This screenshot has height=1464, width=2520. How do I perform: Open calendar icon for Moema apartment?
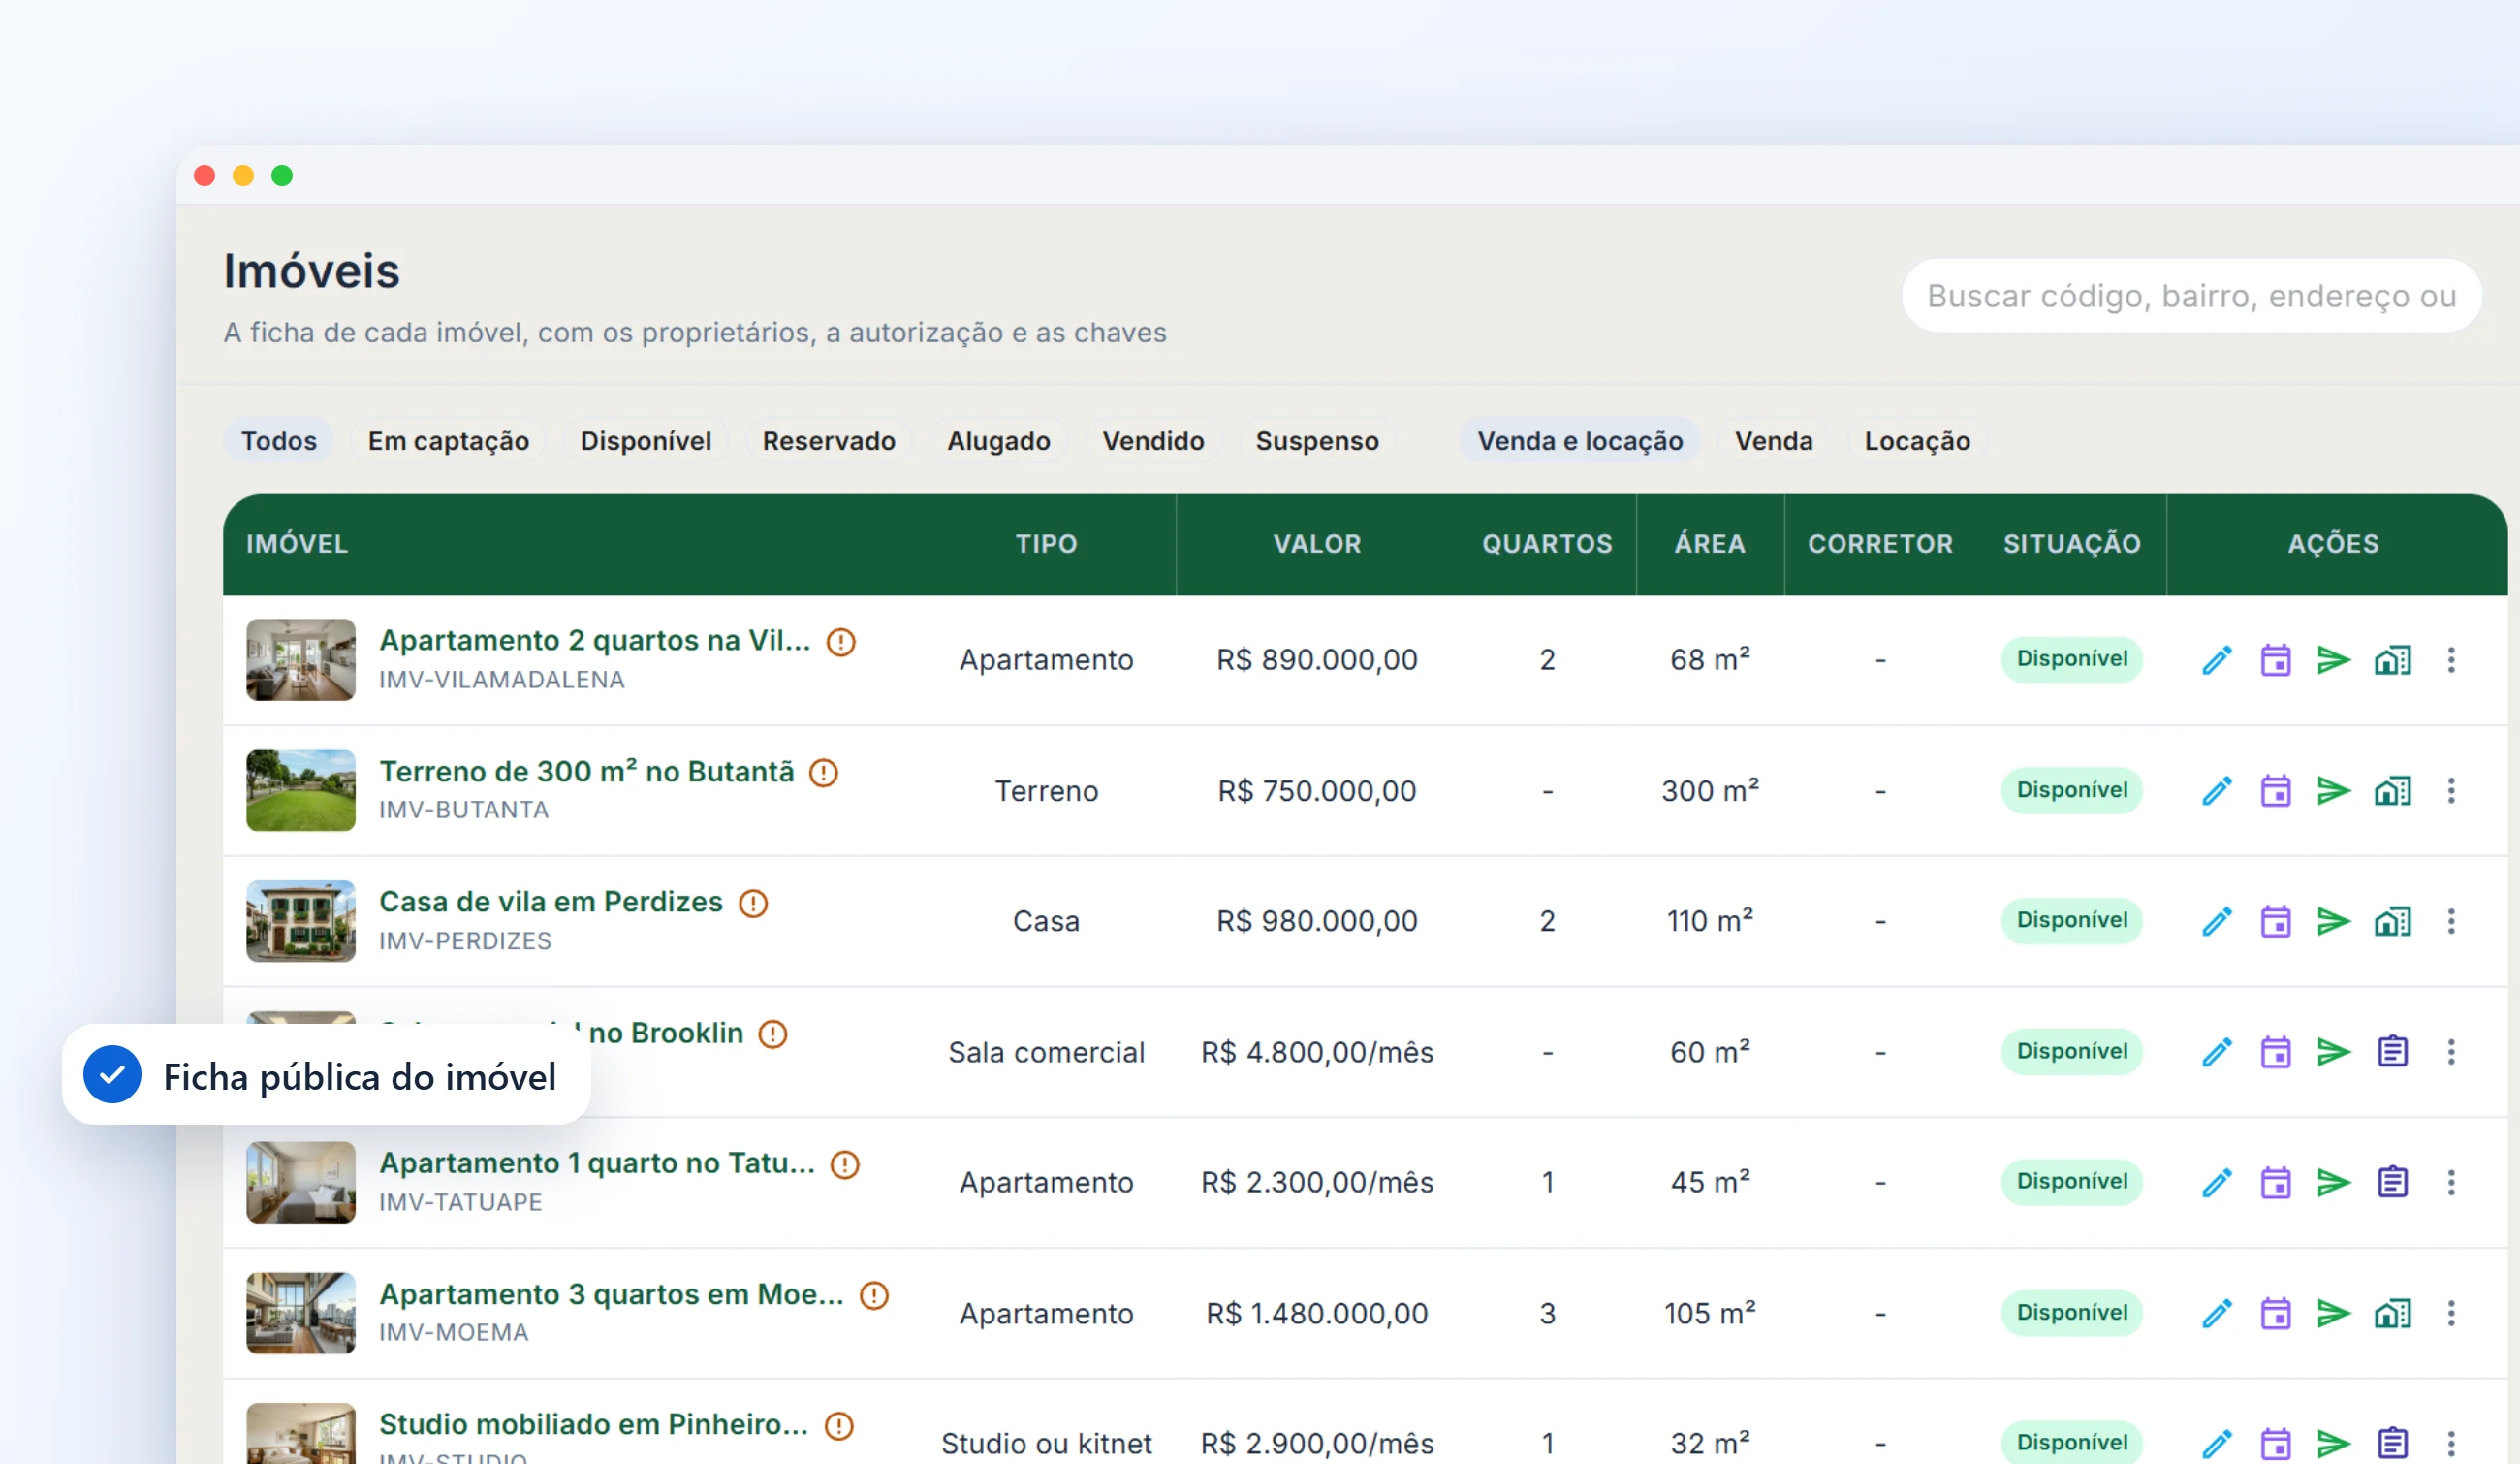(2275, 1313)
